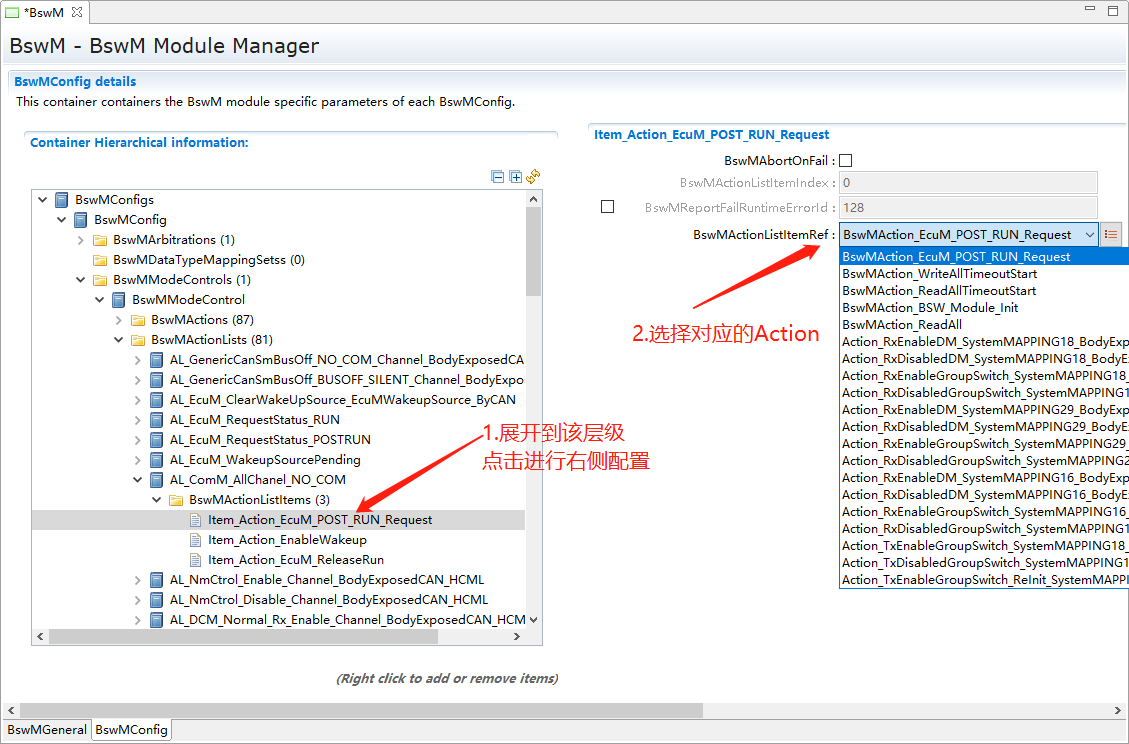Click the BswMConfigs container icon
Screen dimensions: 1129x744
point(62,200)
